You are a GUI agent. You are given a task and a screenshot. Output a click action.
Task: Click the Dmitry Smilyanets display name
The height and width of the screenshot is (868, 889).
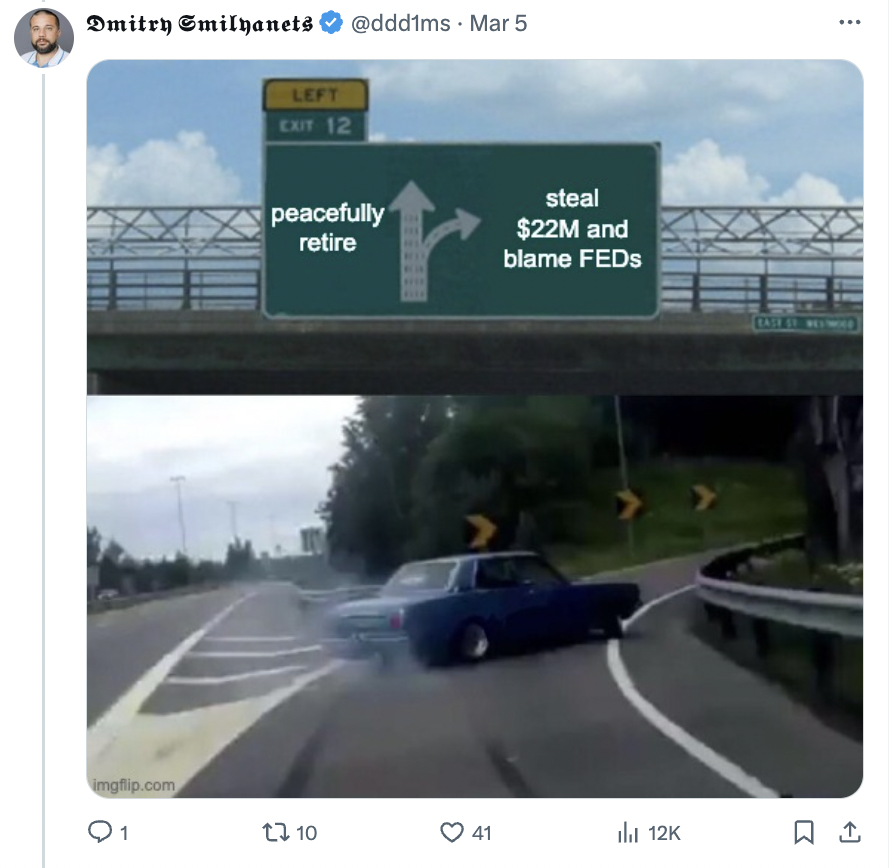point(199,24)
